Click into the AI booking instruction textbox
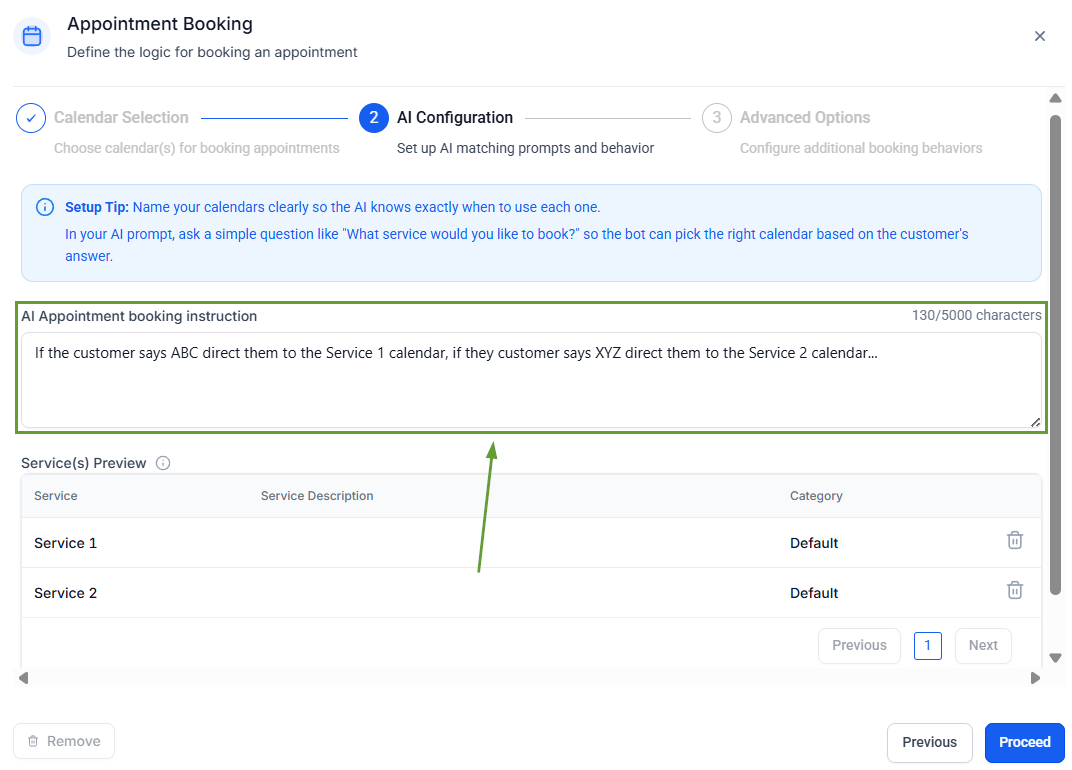The height and width of the screenshot is (770, 1072). (530, 380)
